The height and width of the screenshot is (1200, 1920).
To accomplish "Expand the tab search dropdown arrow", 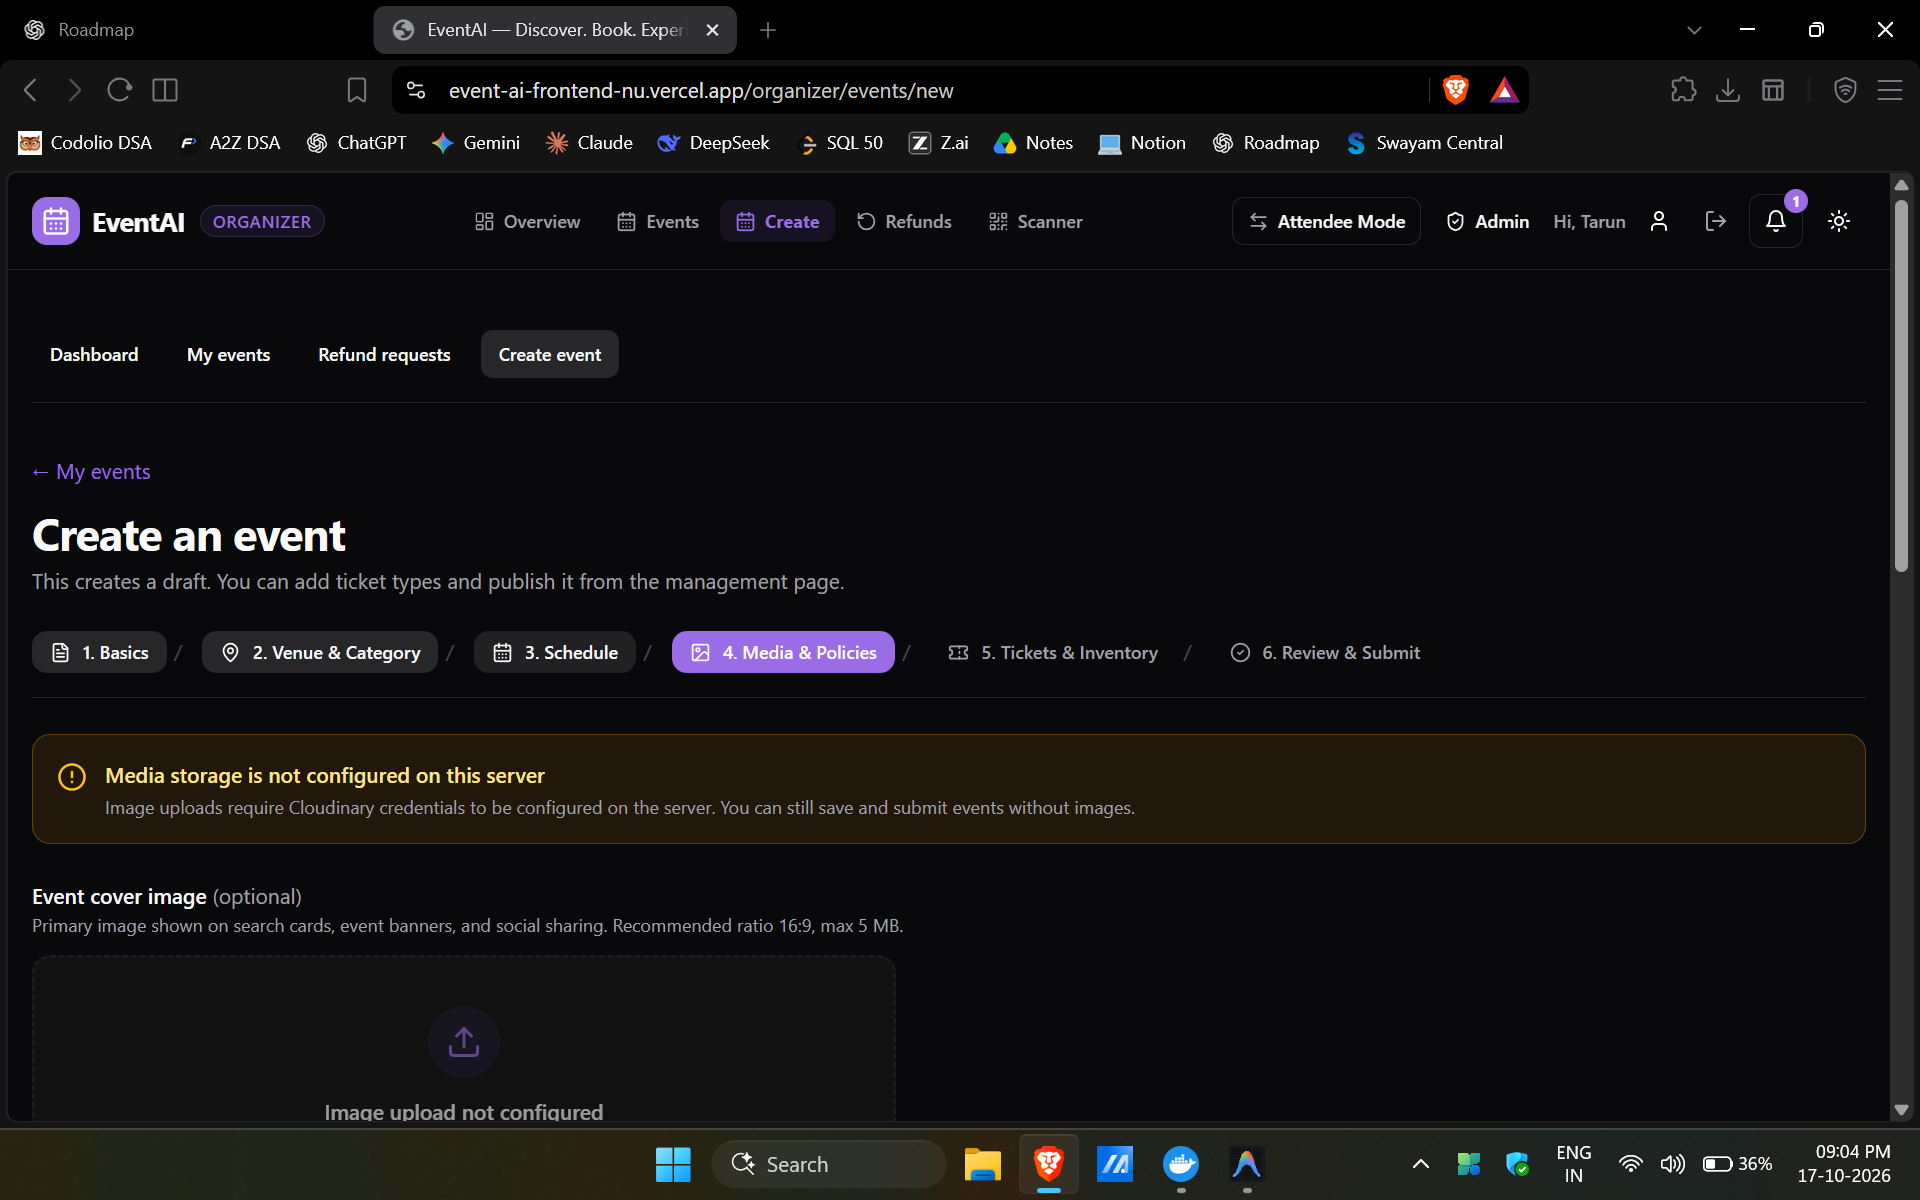I will tap(1694, 30).
